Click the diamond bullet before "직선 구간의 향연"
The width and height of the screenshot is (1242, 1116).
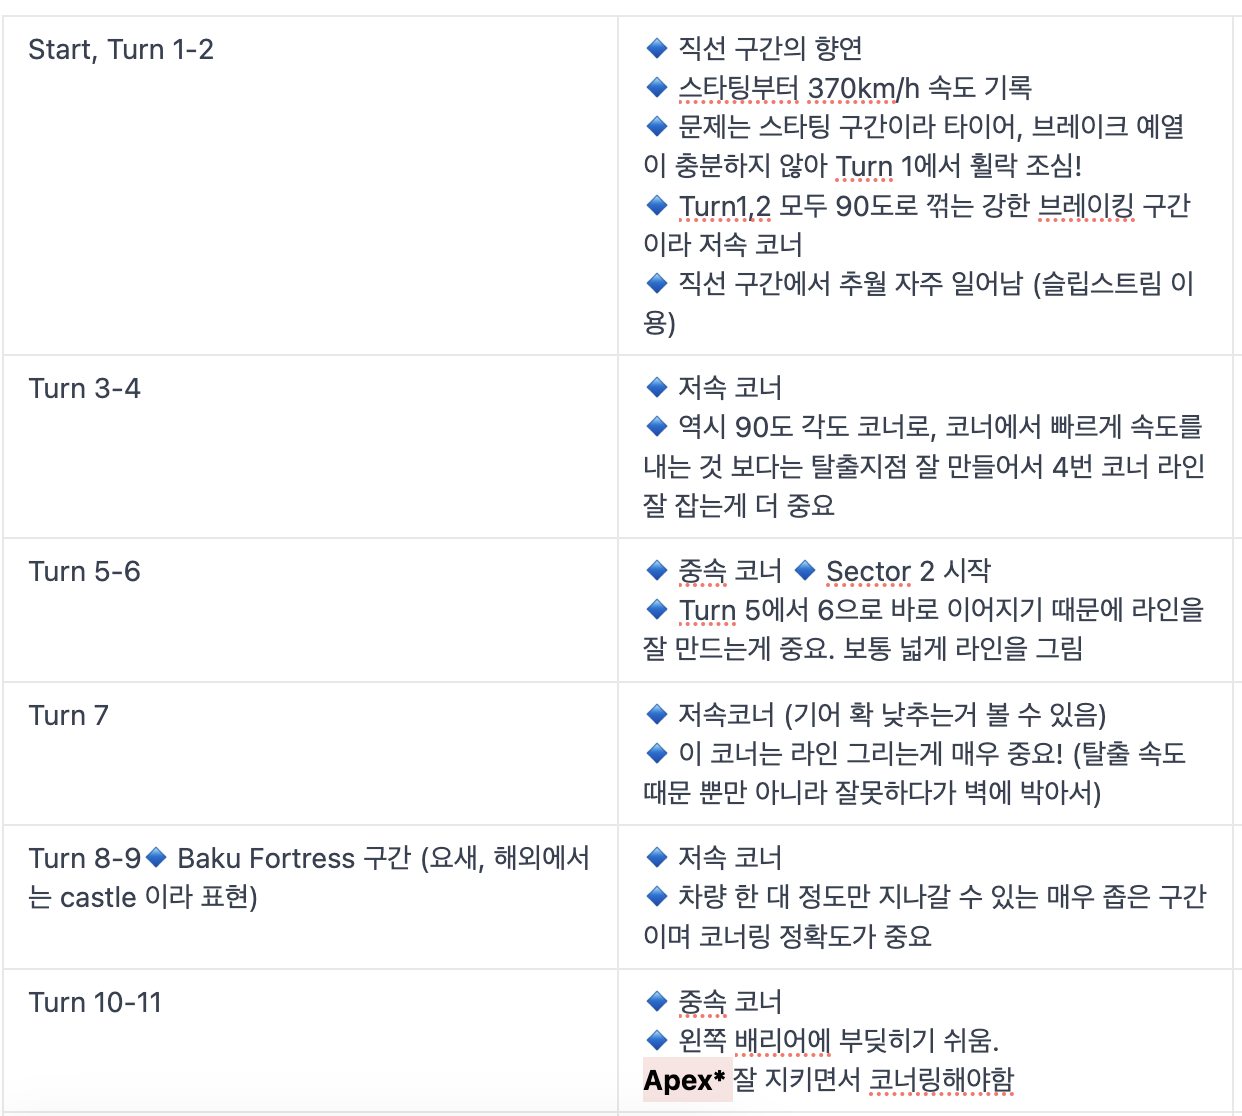[x=657, y=48]
